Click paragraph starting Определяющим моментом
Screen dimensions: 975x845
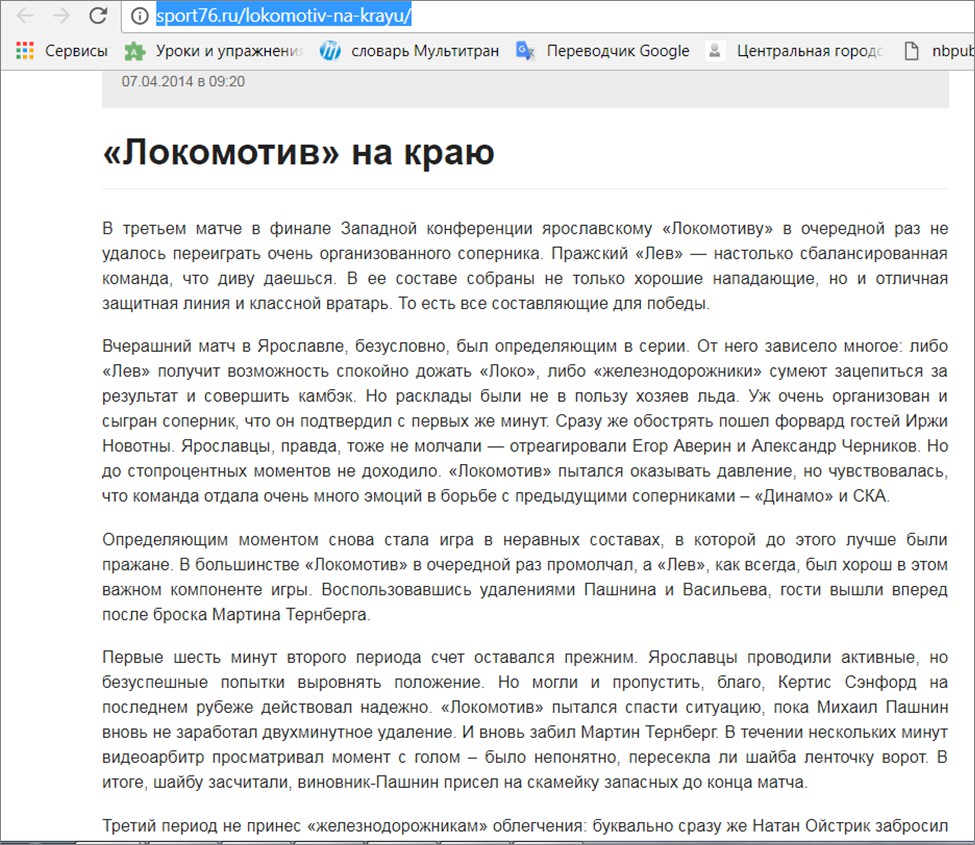[x=525, y=577]
